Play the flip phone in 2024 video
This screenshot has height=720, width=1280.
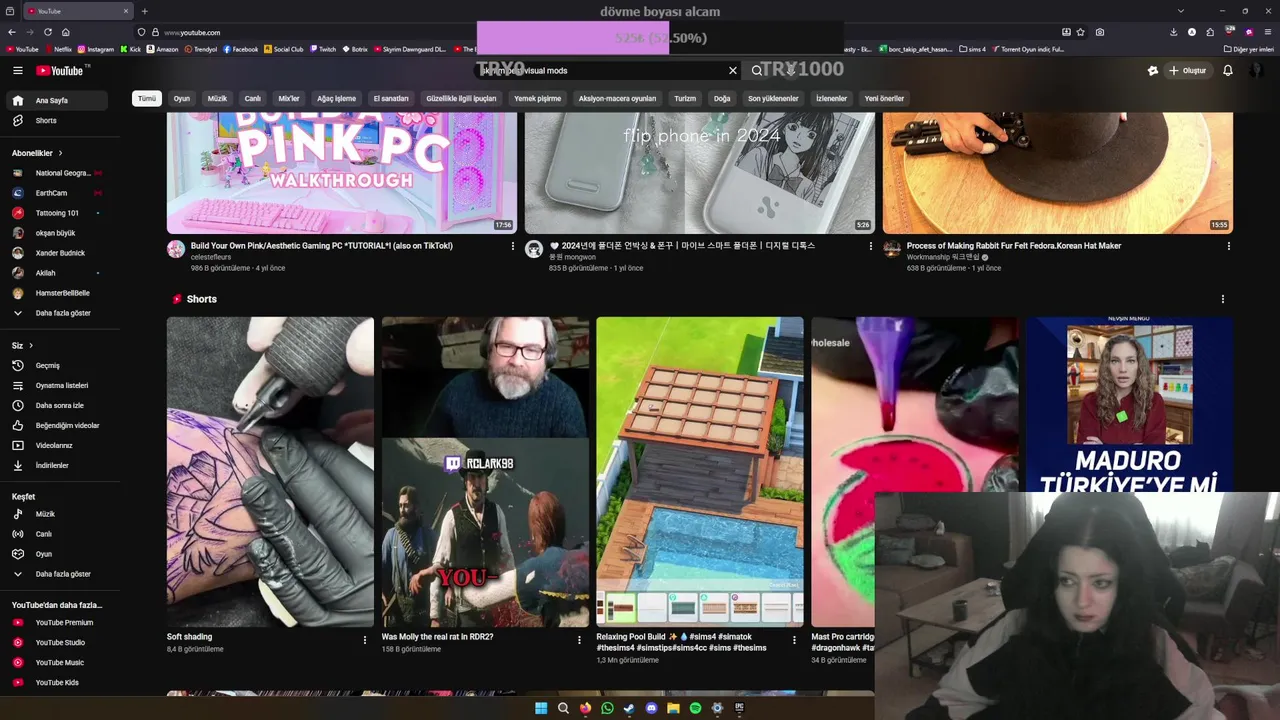[x=700, y=172]
